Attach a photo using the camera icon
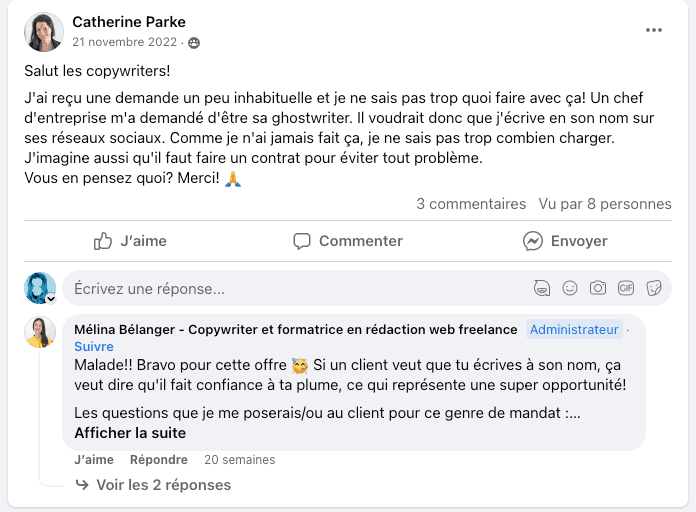This screenshot has width=696, height=512. point(598,288)
